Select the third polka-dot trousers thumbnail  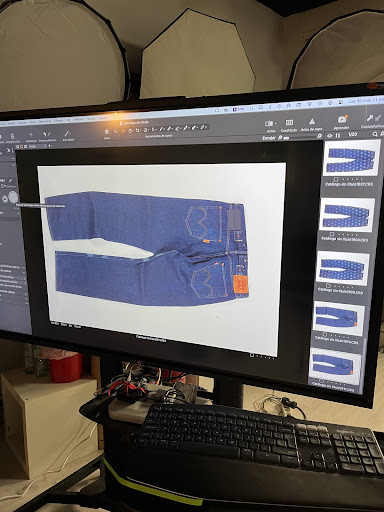click(x=342, y=268)
